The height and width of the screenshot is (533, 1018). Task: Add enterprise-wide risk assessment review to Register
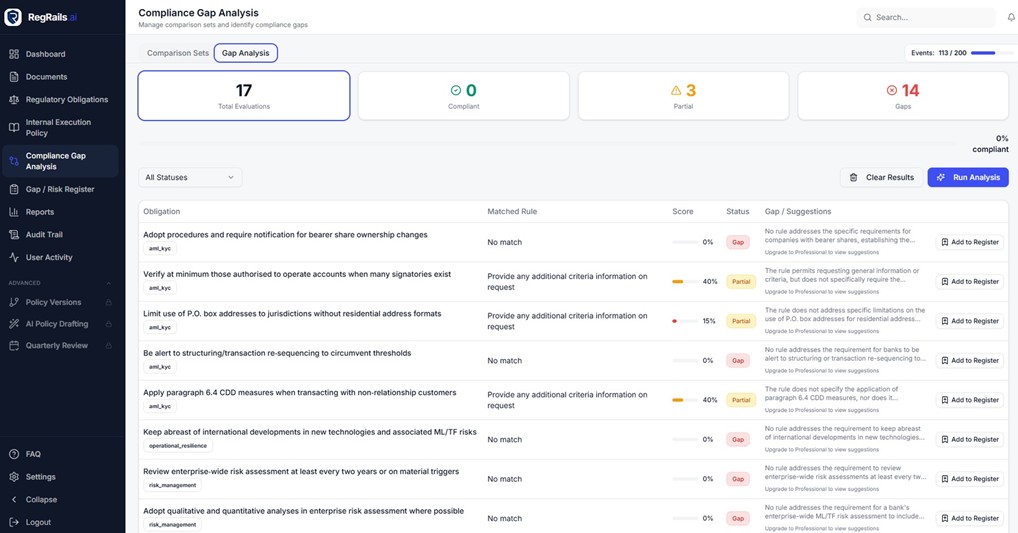pos(970,479)
